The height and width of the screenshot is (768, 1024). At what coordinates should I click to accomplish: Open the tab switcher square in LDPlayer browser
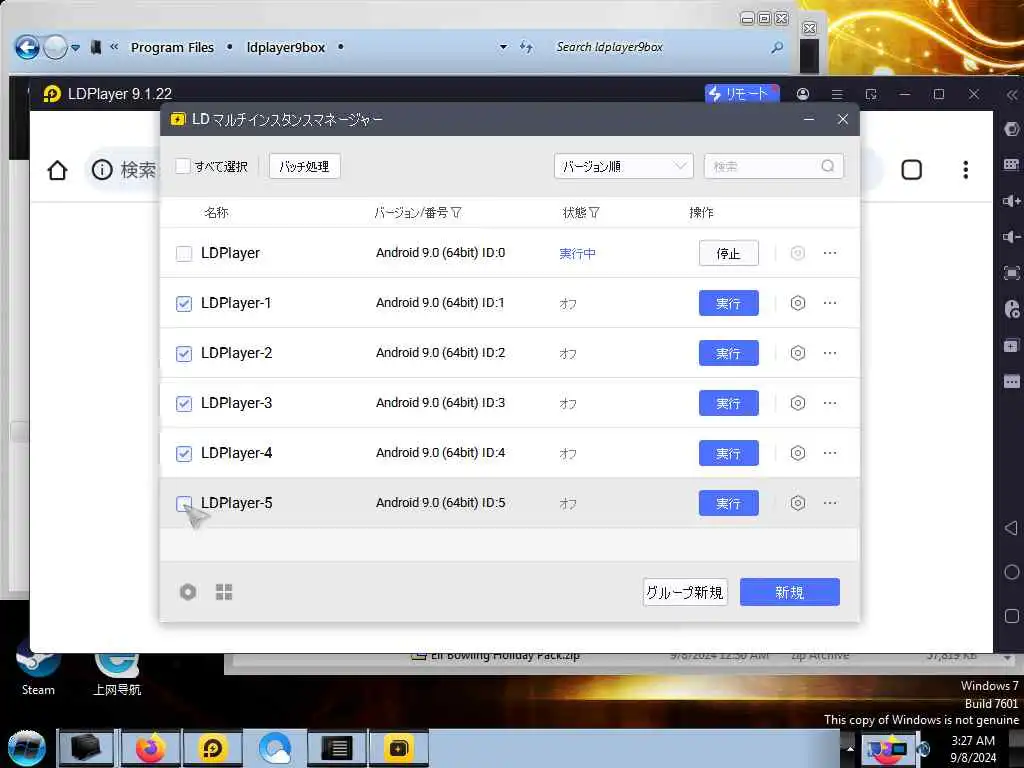point(912,170)
